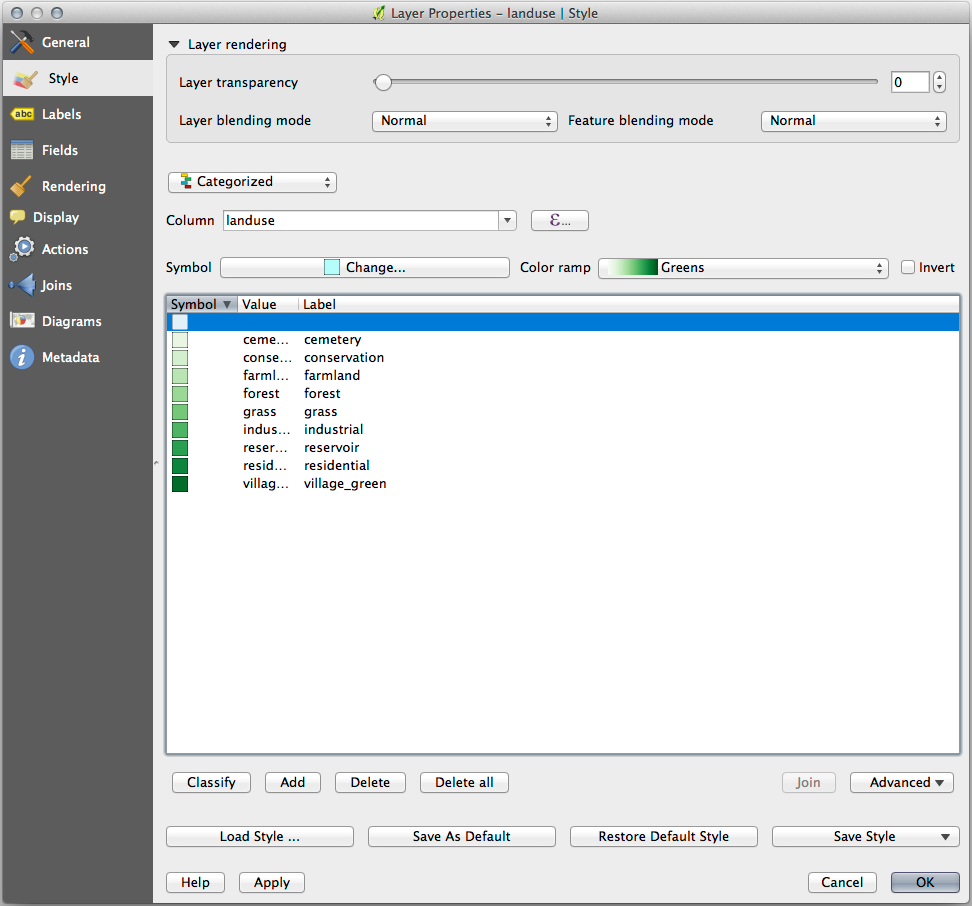Viewport: 972px width, 906px height.
Task: Enable the Invert color ramp checkbox
Action: click(908, 267)
